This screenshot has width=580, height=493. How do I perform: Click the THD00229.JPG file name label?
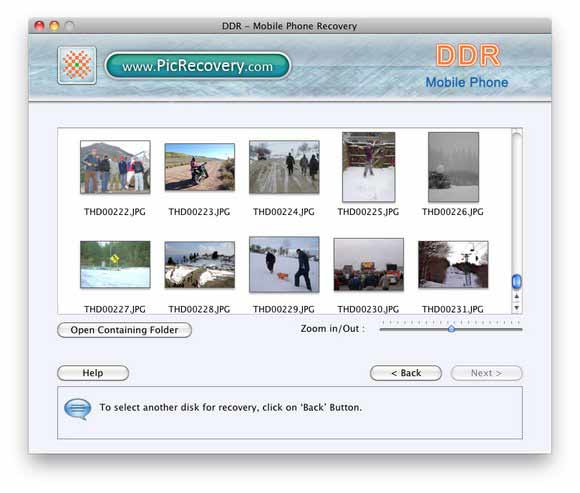tap(284, 309)
